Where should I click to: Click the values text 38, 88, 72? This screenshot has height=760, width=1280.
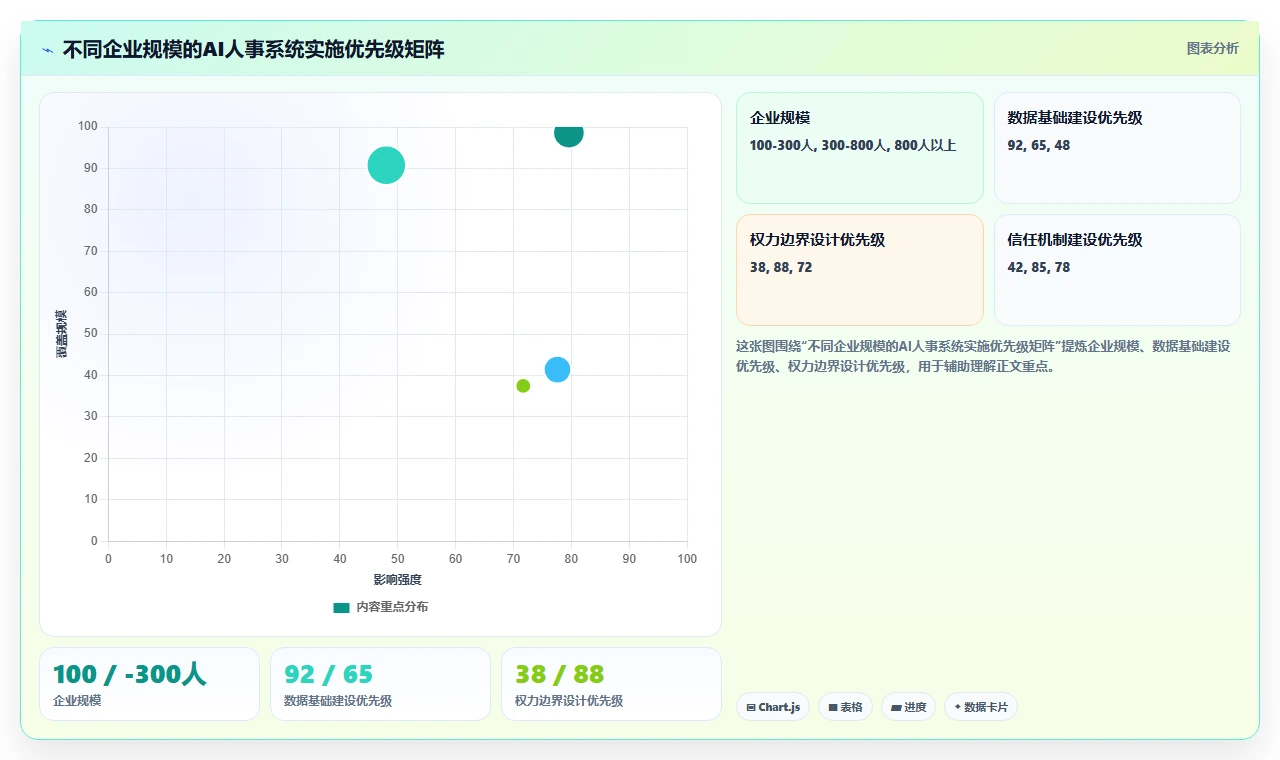(781, 267)
